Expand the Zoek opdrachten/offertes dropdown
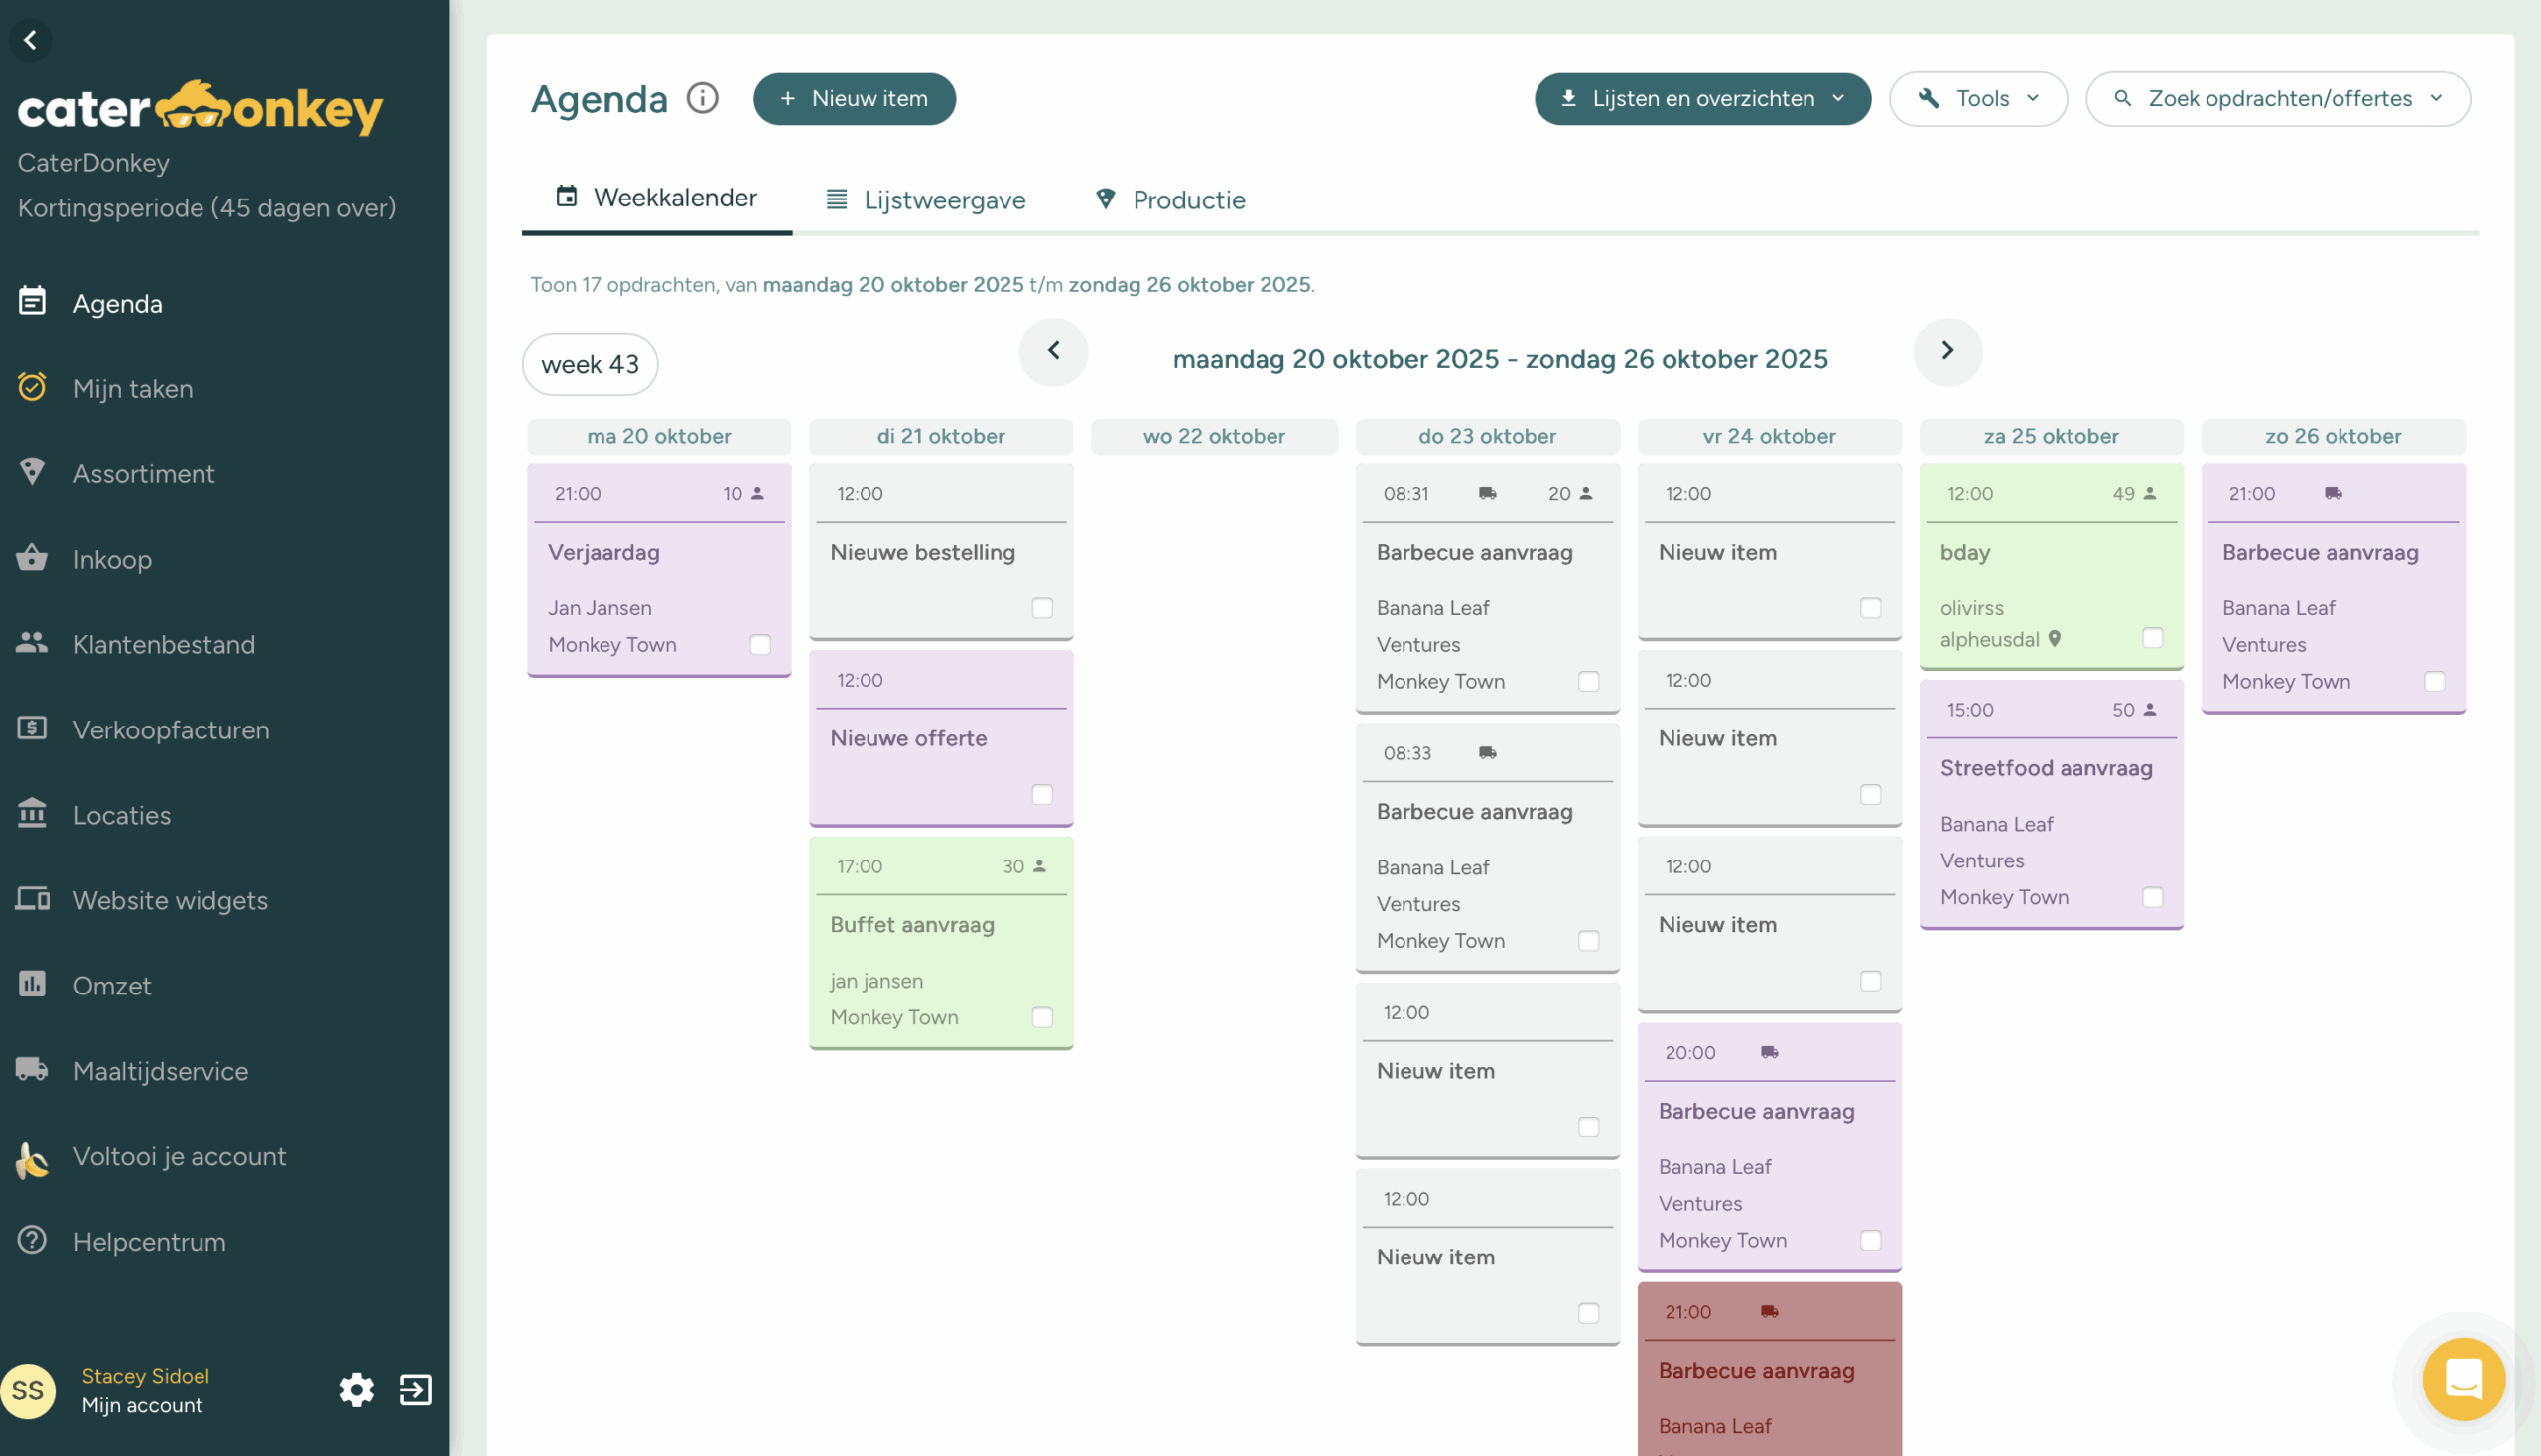Screen dimensions: 2541x1456 (x=2277, y=98)
